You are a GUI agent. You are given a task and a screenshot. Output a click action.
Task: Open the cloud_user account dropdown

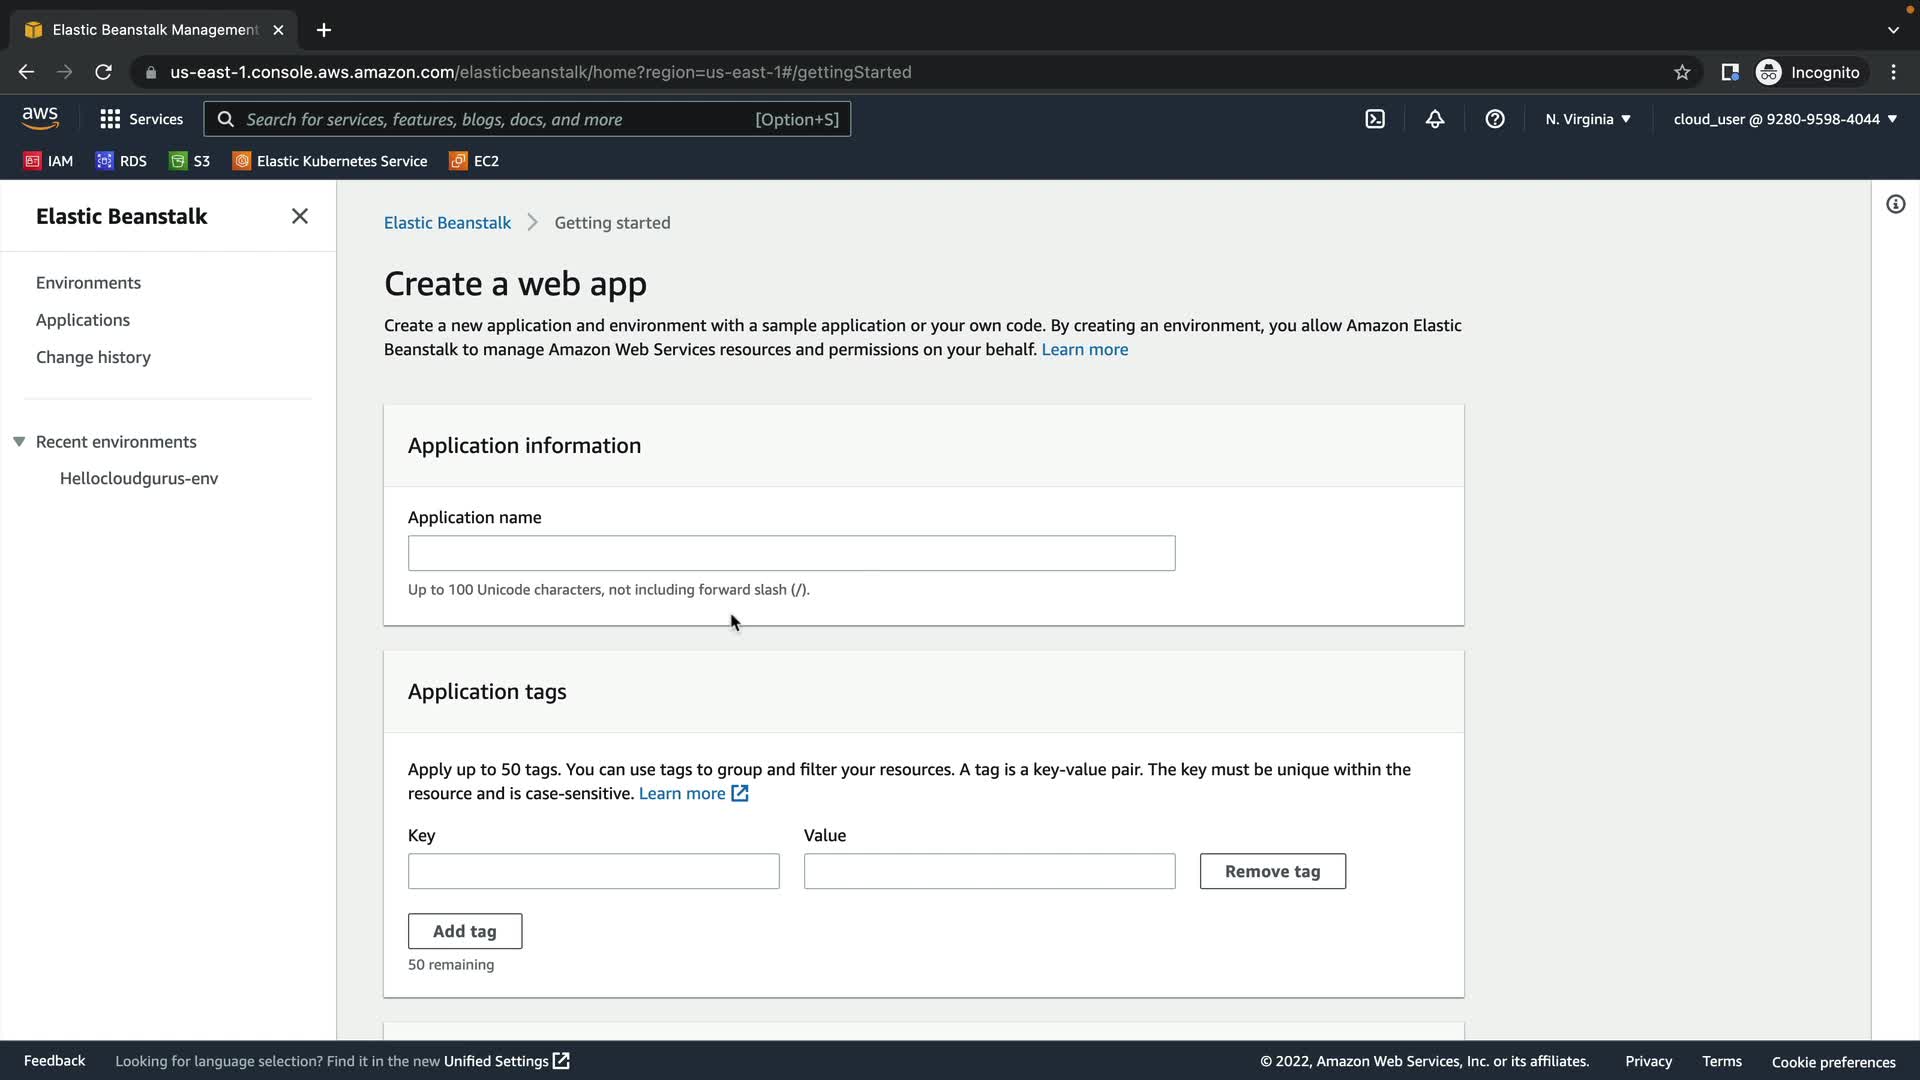(x=1784, y=119)
